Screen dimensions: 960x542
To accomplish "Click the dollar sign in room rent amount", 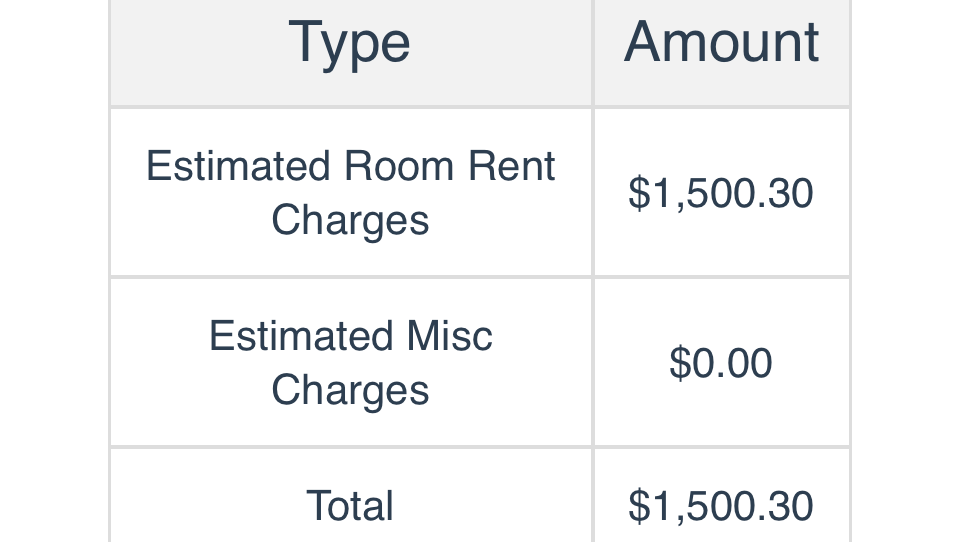I will [638, 193].
